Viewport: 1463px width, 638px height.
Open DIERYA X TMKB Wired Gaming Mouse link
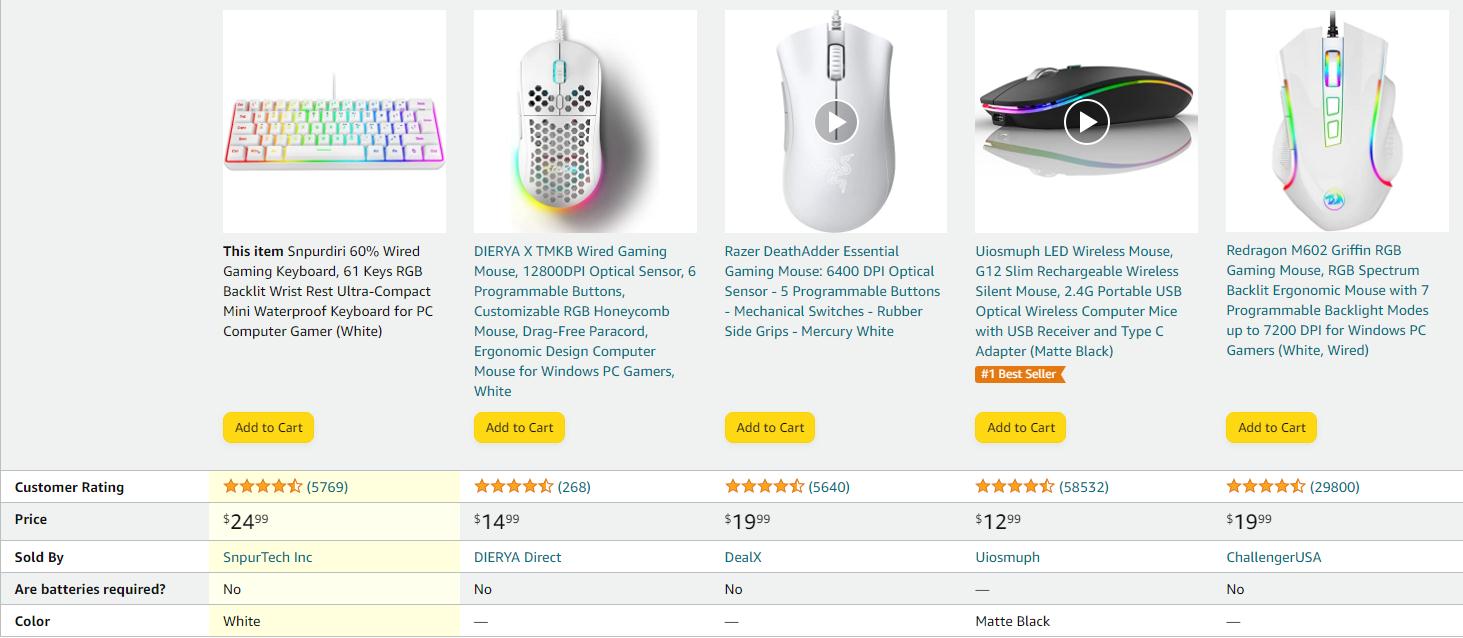point(585,321)
